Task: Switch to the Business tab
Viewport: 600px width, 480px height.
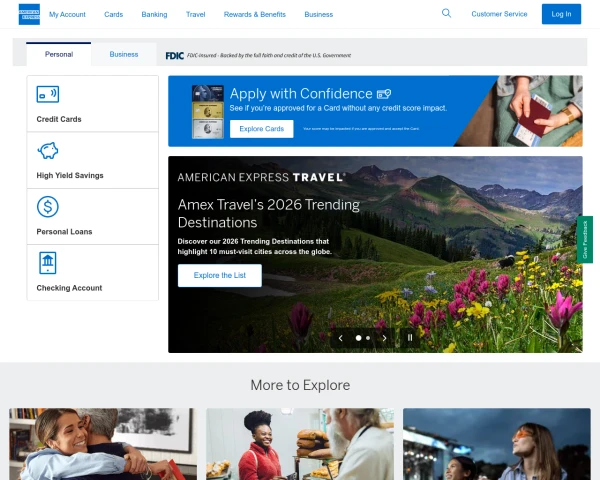Action: tap(124, 54)
